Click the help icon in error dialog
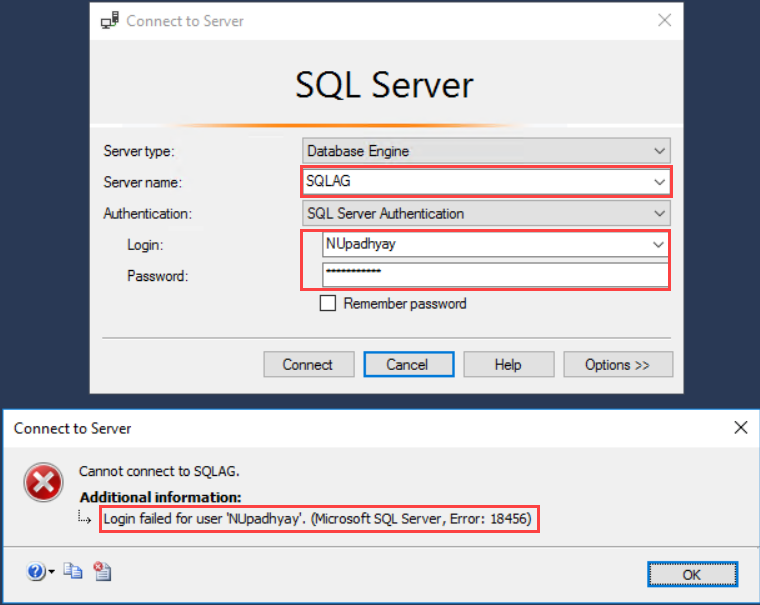760x605 pixels. 36,572
